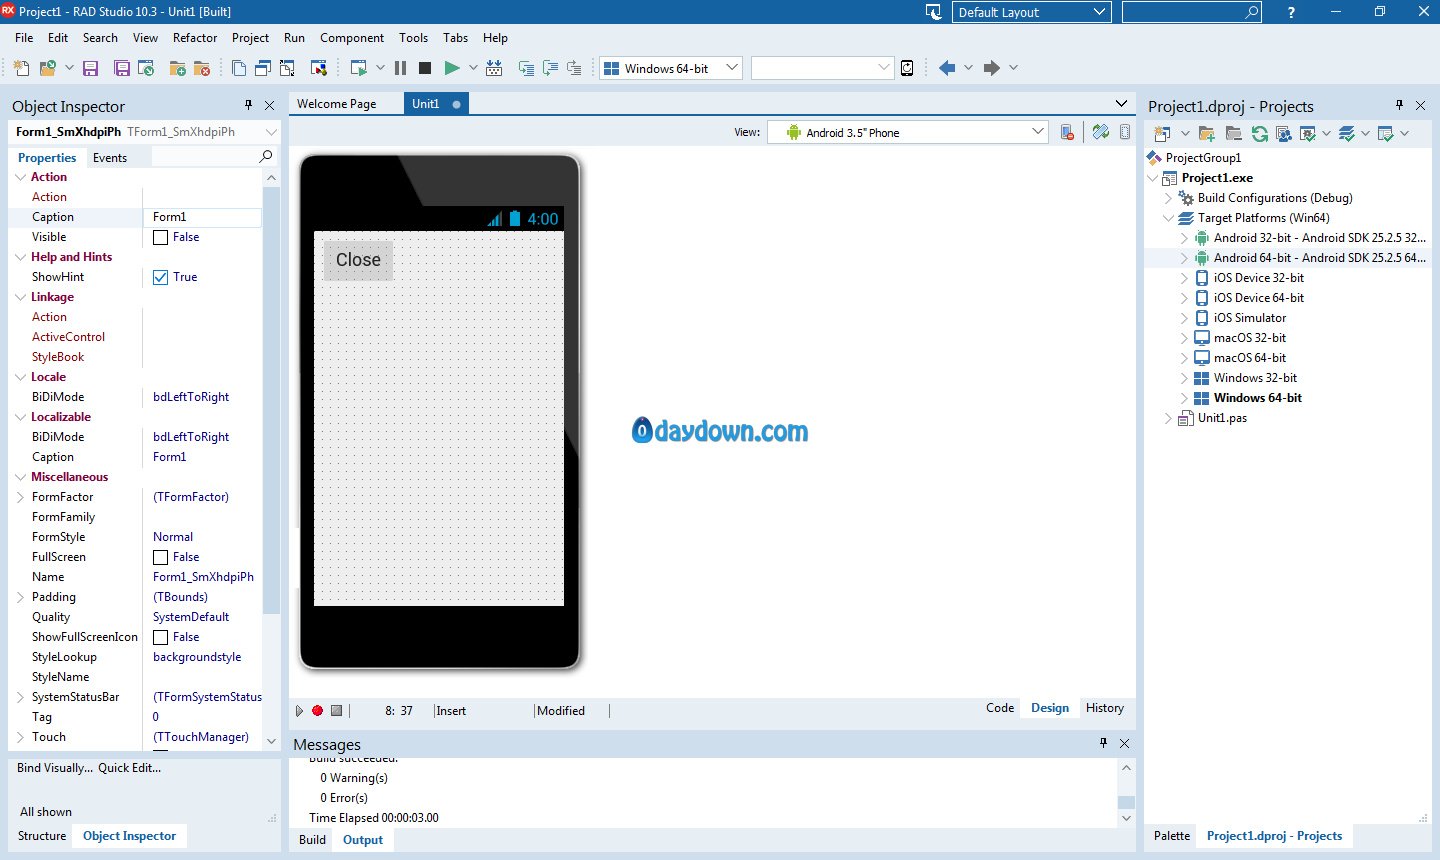Click the Save All toolbar icon
The height and width of the screenshot is (860, 1440).
pyautogui.click(x=122, y=68)
